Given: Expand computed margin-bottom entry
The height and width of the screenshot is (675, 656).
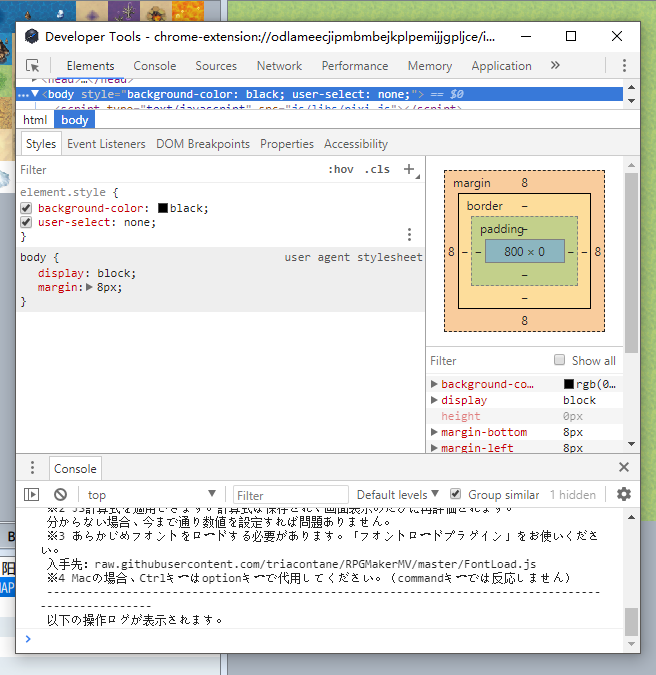Looking at the screenshot, I should point(434,432).
